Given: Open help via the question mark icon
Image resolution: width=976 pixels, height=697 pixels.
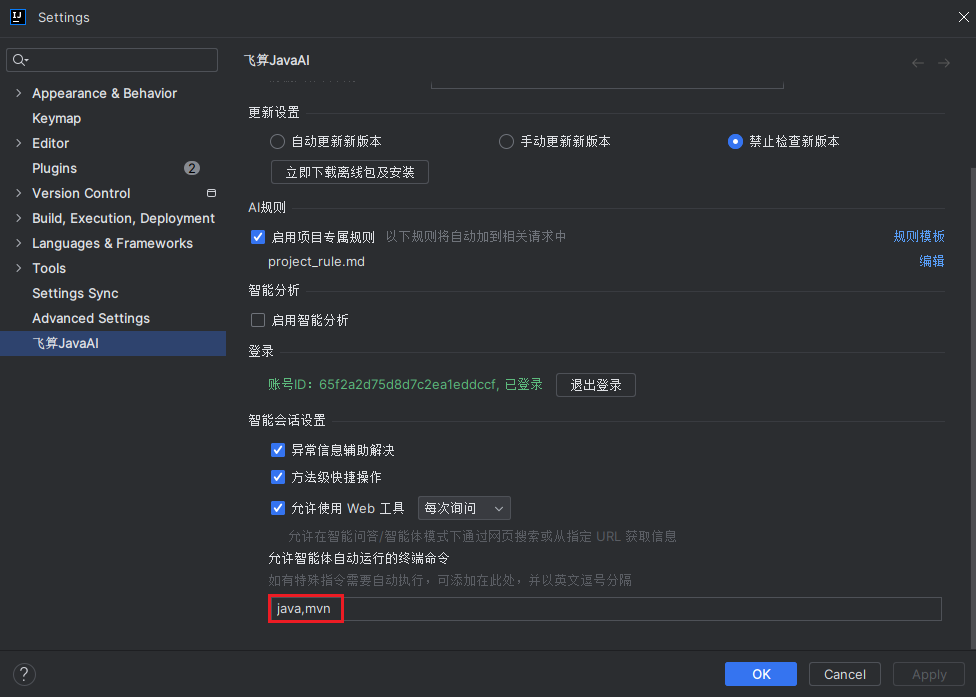Looking at the screenshot, I should click(x=24, y=674).
